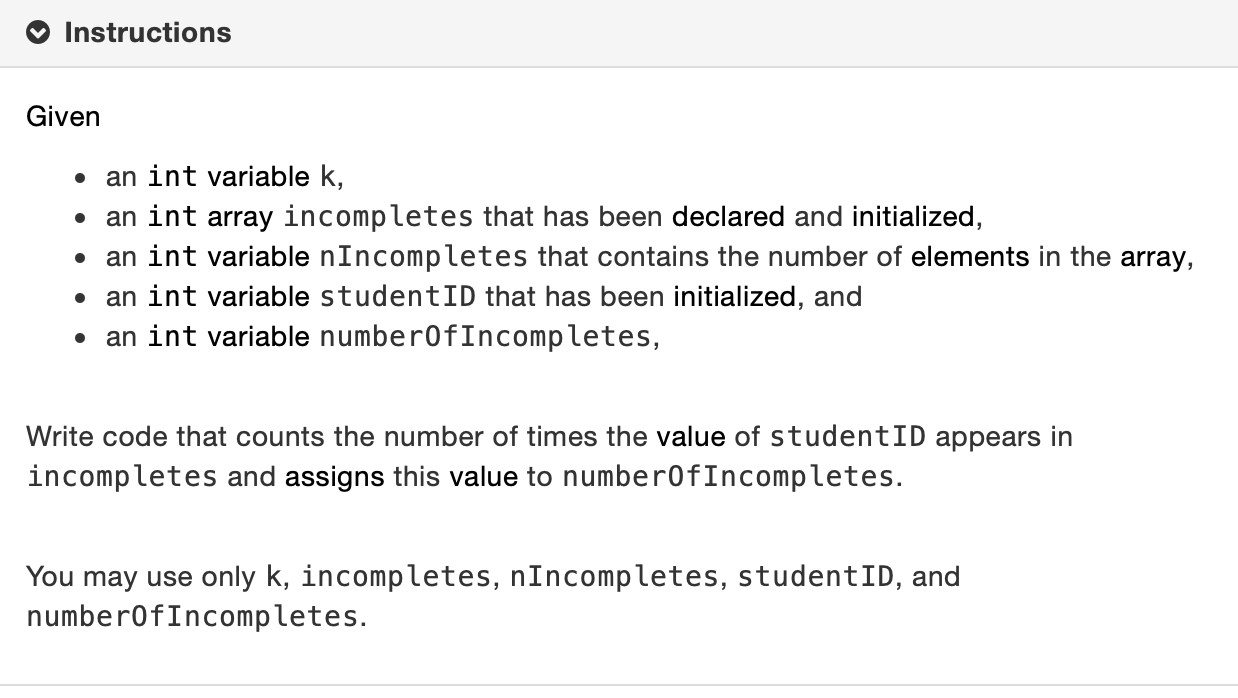Click "int" keyword in the variable k bullet
The width and height of the screenshot is (1238, 698).
(x=173, y=176)
